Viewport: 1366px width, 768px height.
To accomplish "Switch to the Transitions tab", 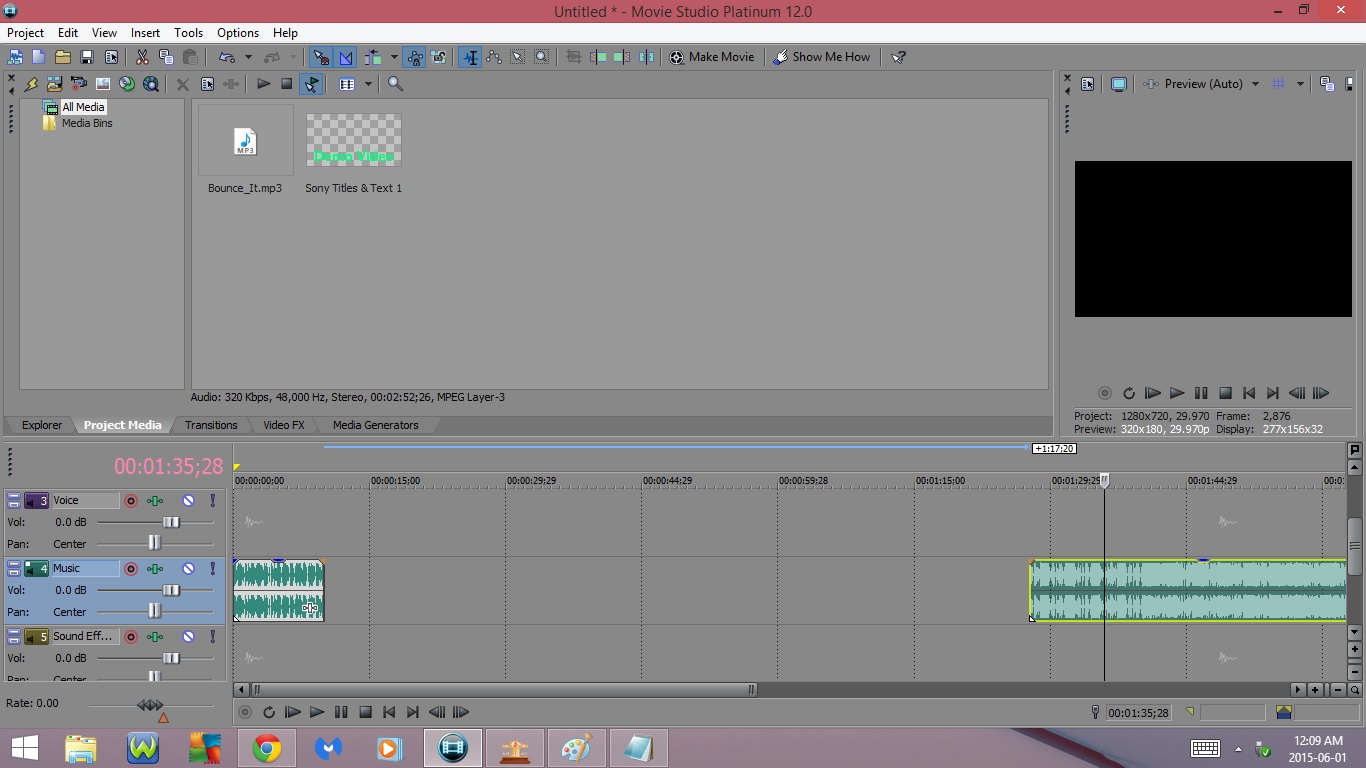I will (x=211, y=425).
